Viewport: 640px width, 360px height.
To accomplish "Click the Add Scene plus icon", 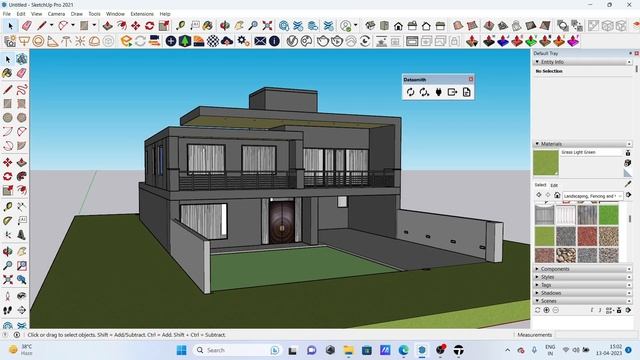I will [547, 310].
